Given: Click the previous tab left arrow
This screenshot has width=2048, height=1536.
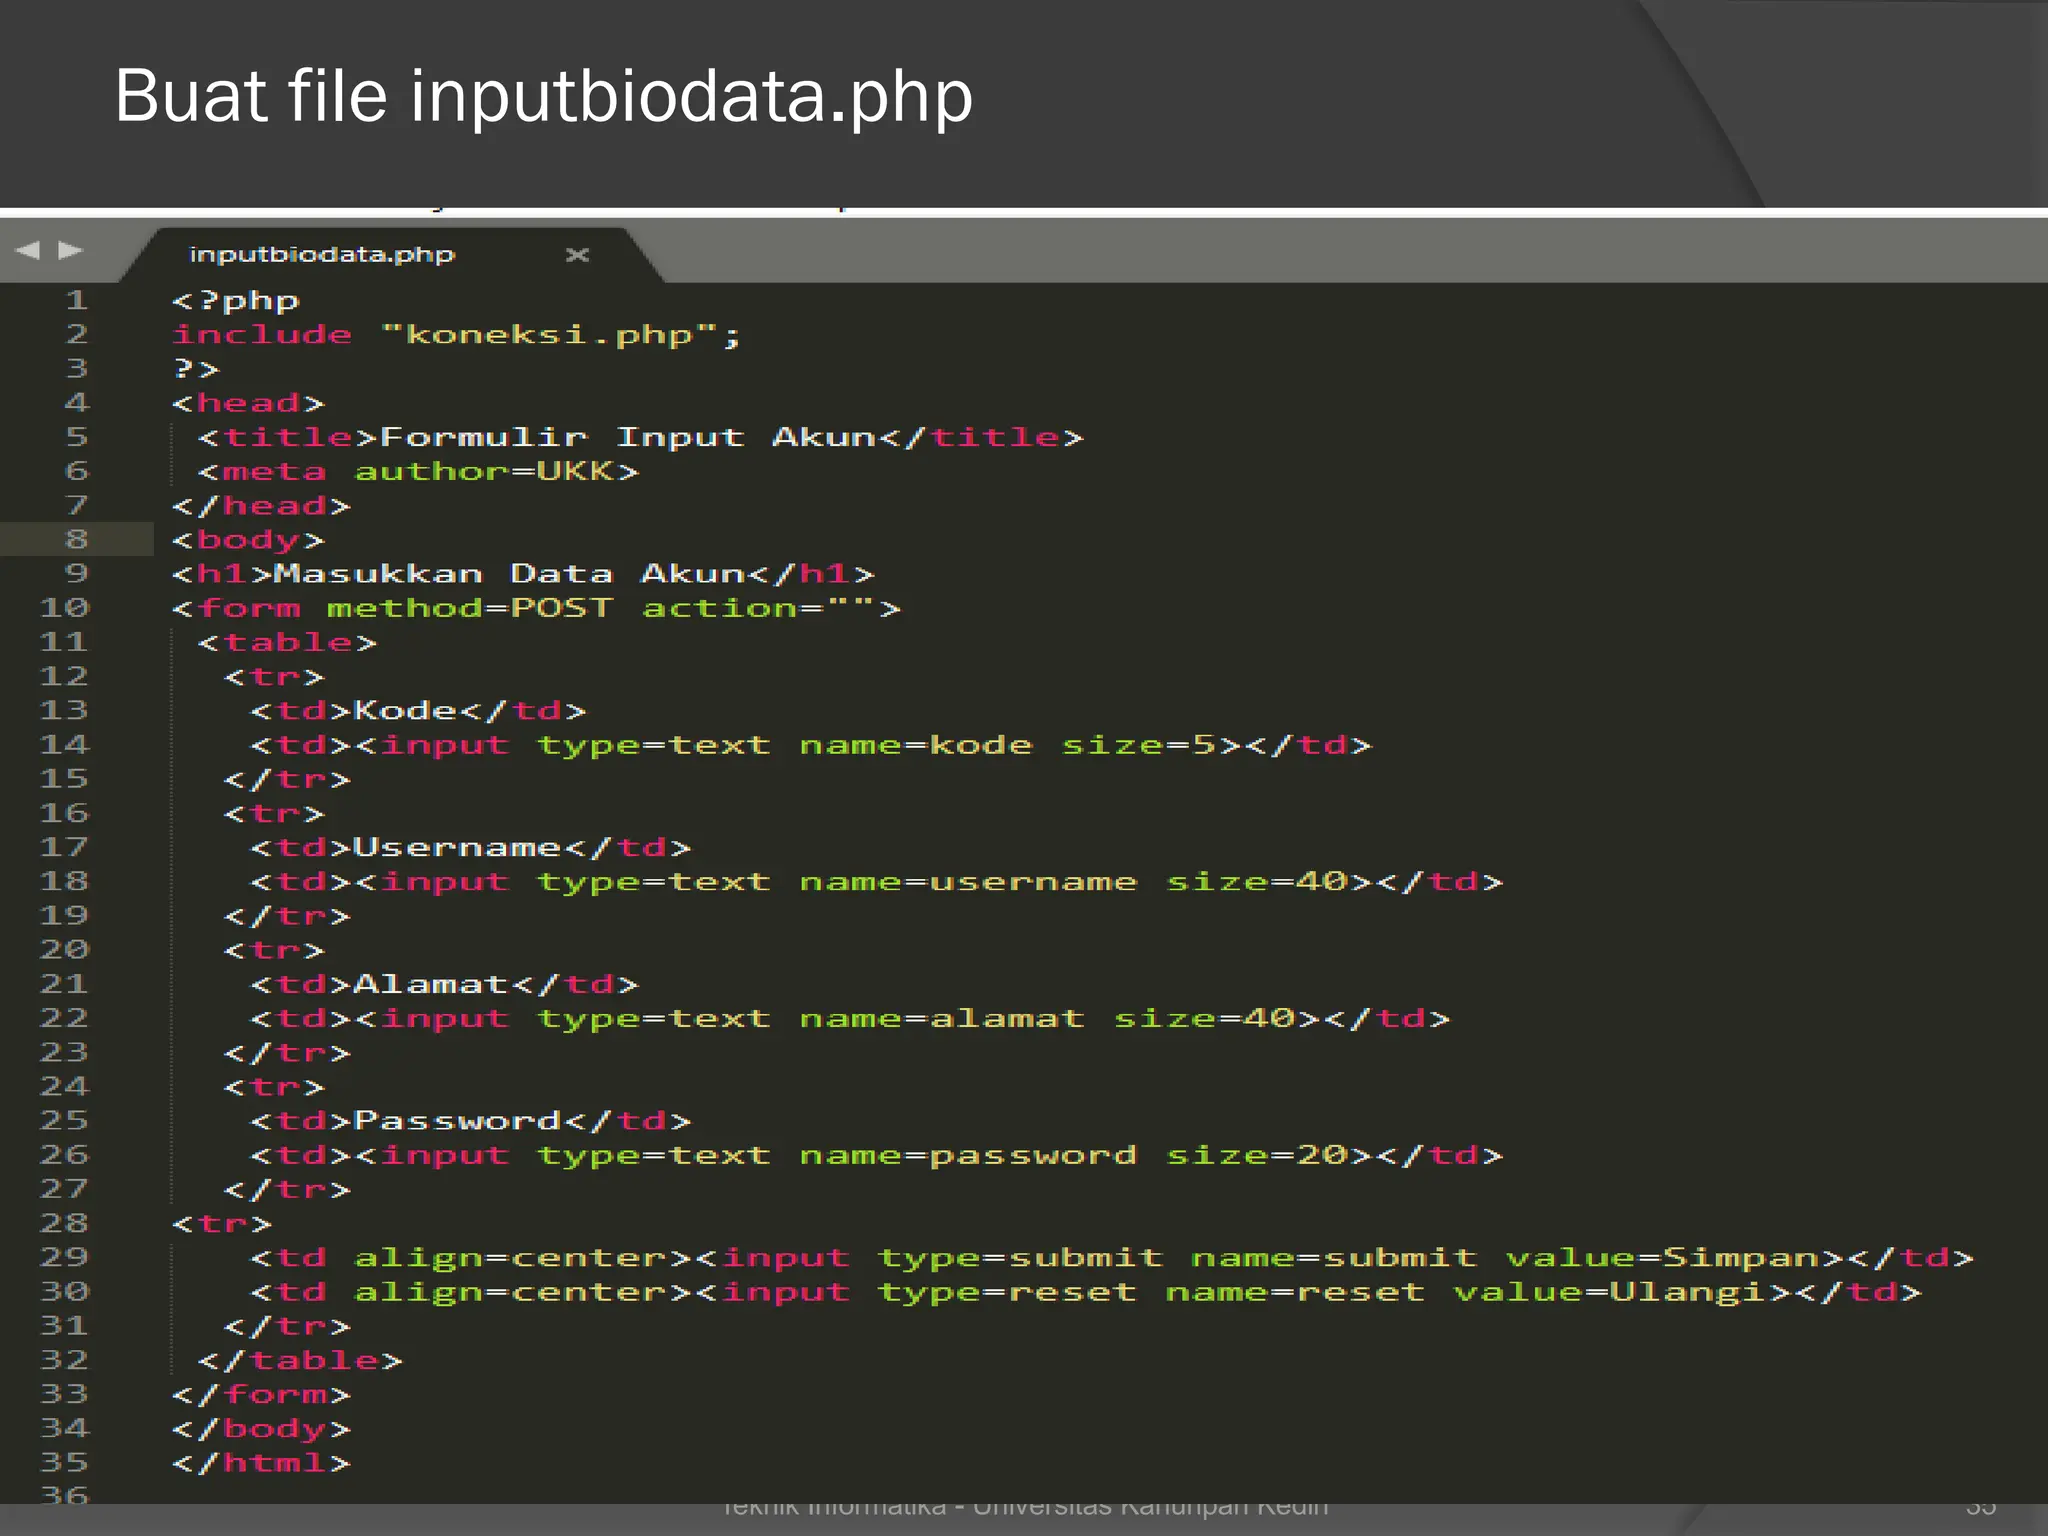Looking at the screenshot, I should (x=27, y=250).
